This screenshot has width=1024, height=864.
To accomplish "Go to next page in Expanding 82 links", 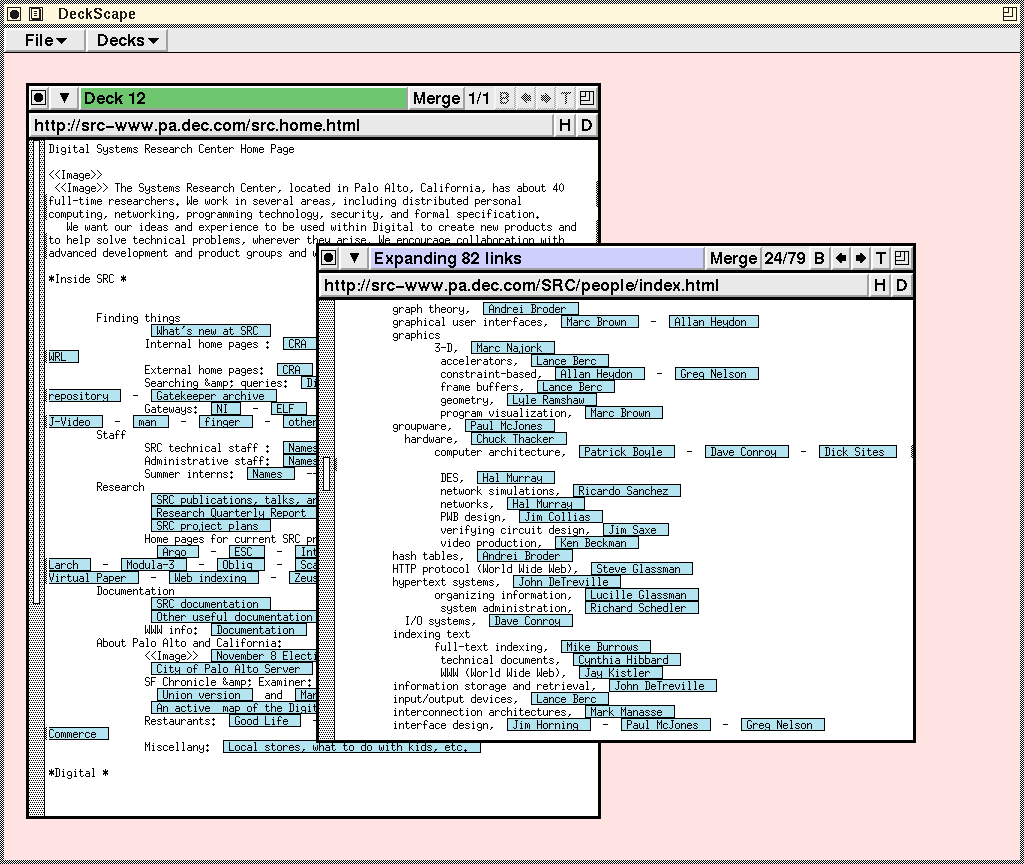I will pos(861,258).
